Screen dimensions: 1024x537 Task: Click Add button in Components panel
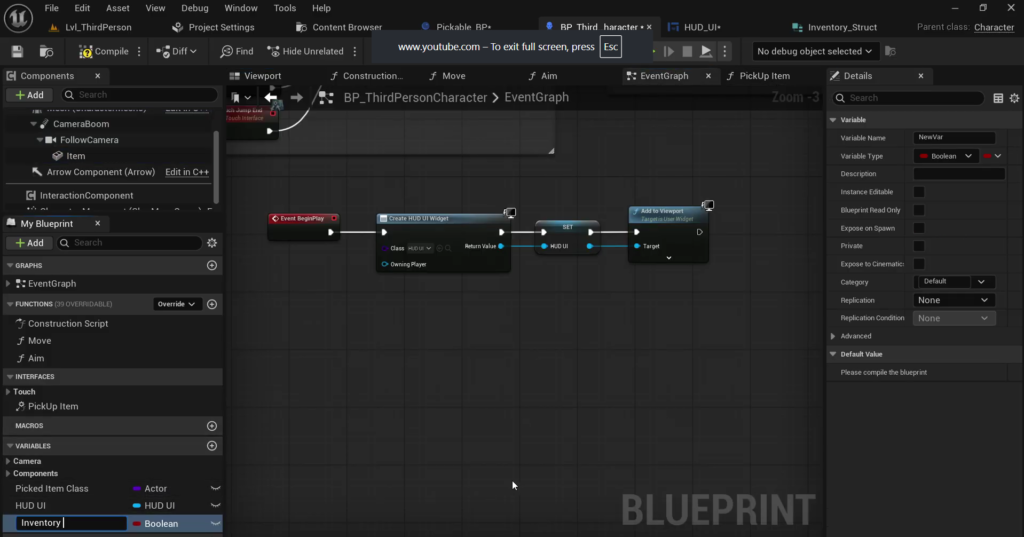29,95
